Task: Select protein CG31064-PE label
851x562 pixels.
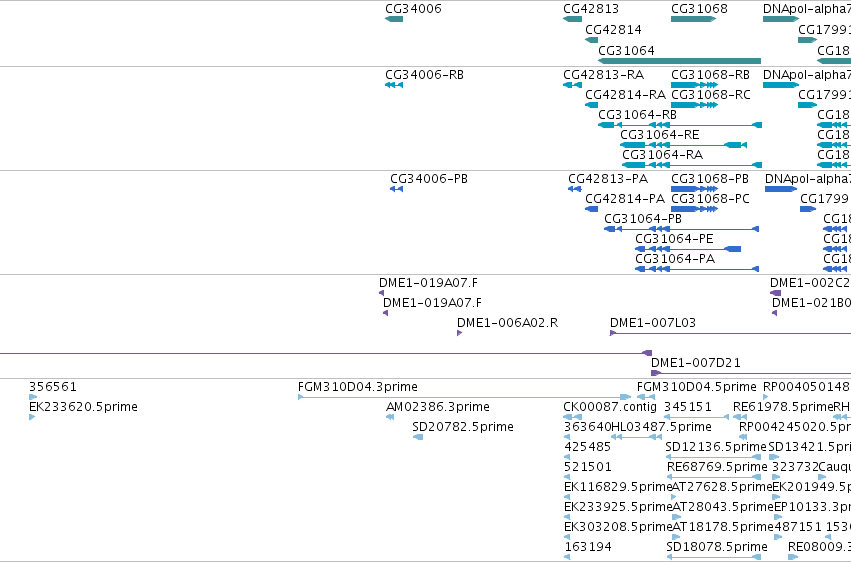Action: 675,239
